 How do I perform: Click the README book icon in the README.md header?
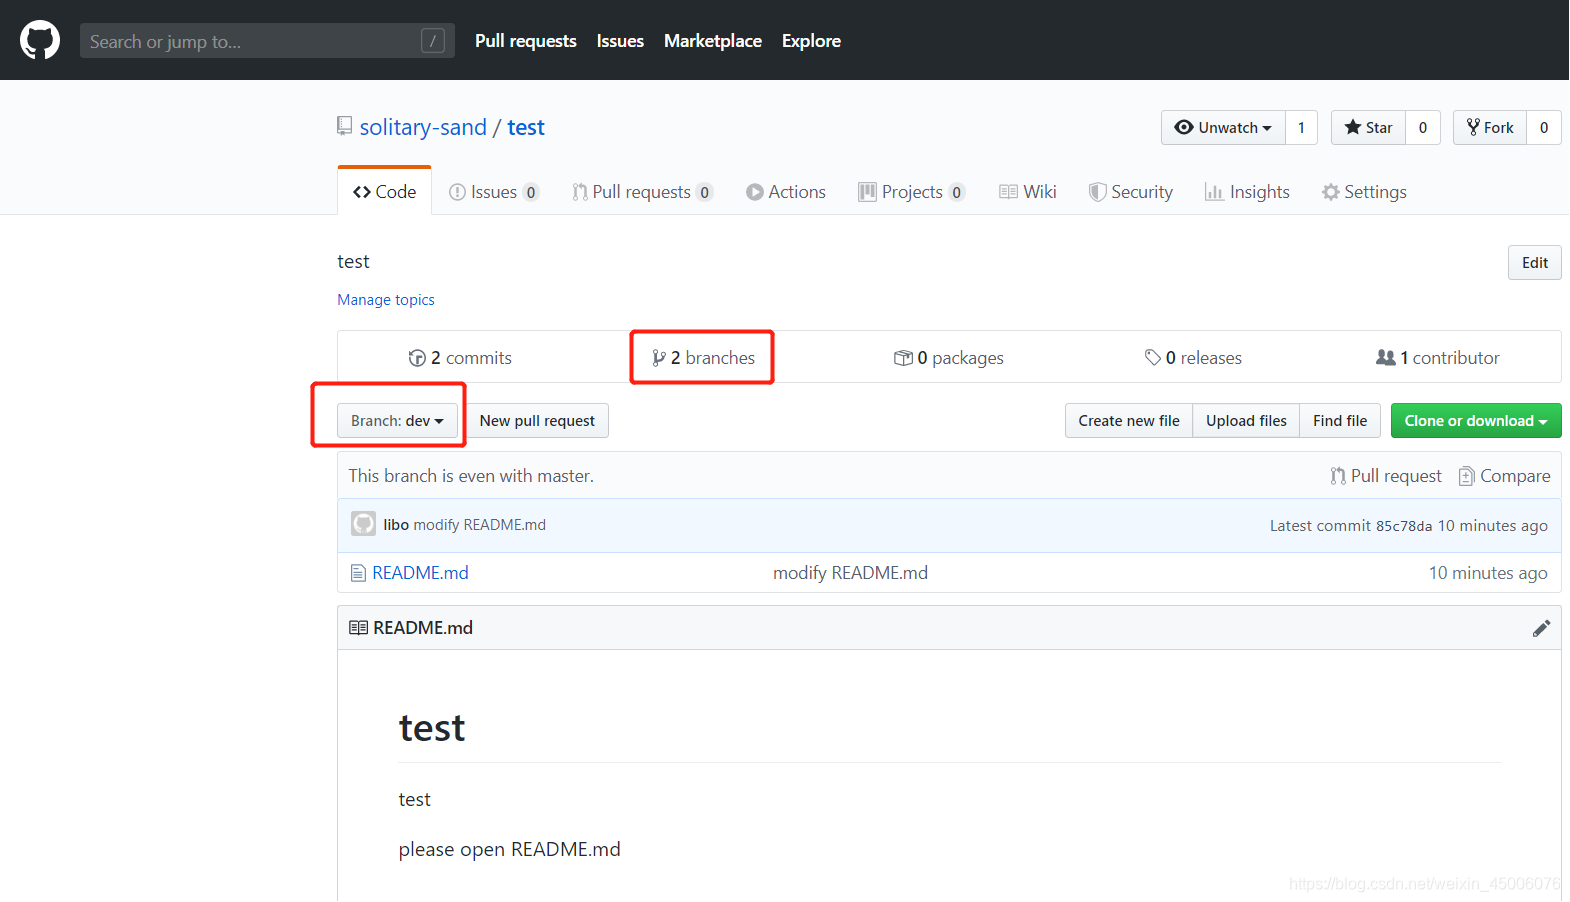358,628
